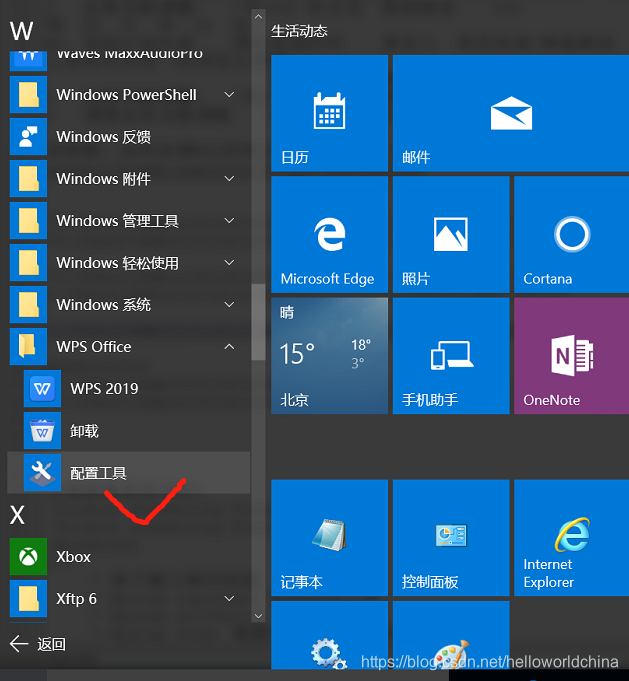Click the Windows 附件 label
The image size is (629, 681).
(103, 179)
